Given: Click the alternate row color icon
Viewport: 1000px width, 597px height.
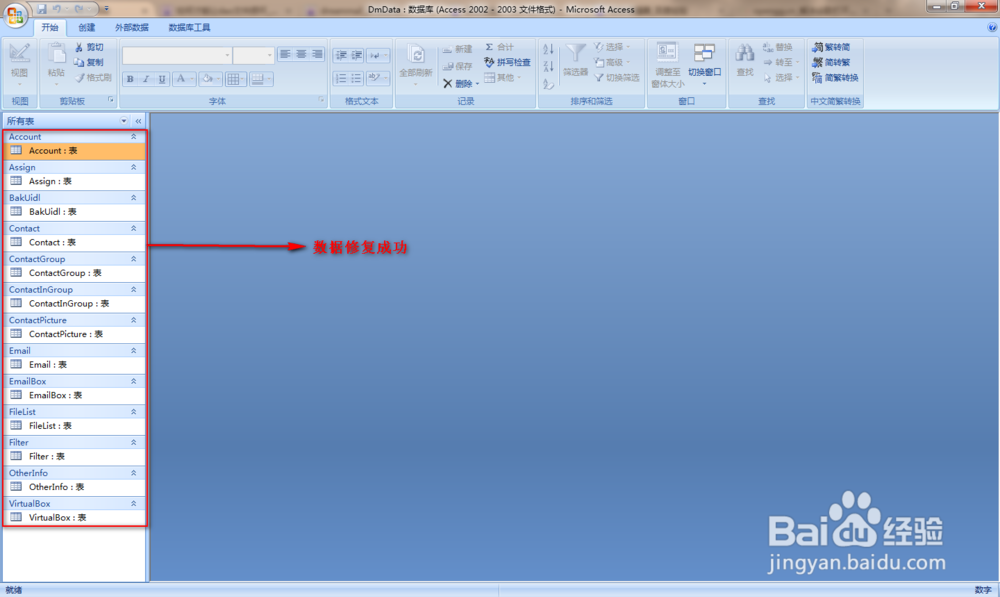Looking at the screenshot, I should point(260,79).
